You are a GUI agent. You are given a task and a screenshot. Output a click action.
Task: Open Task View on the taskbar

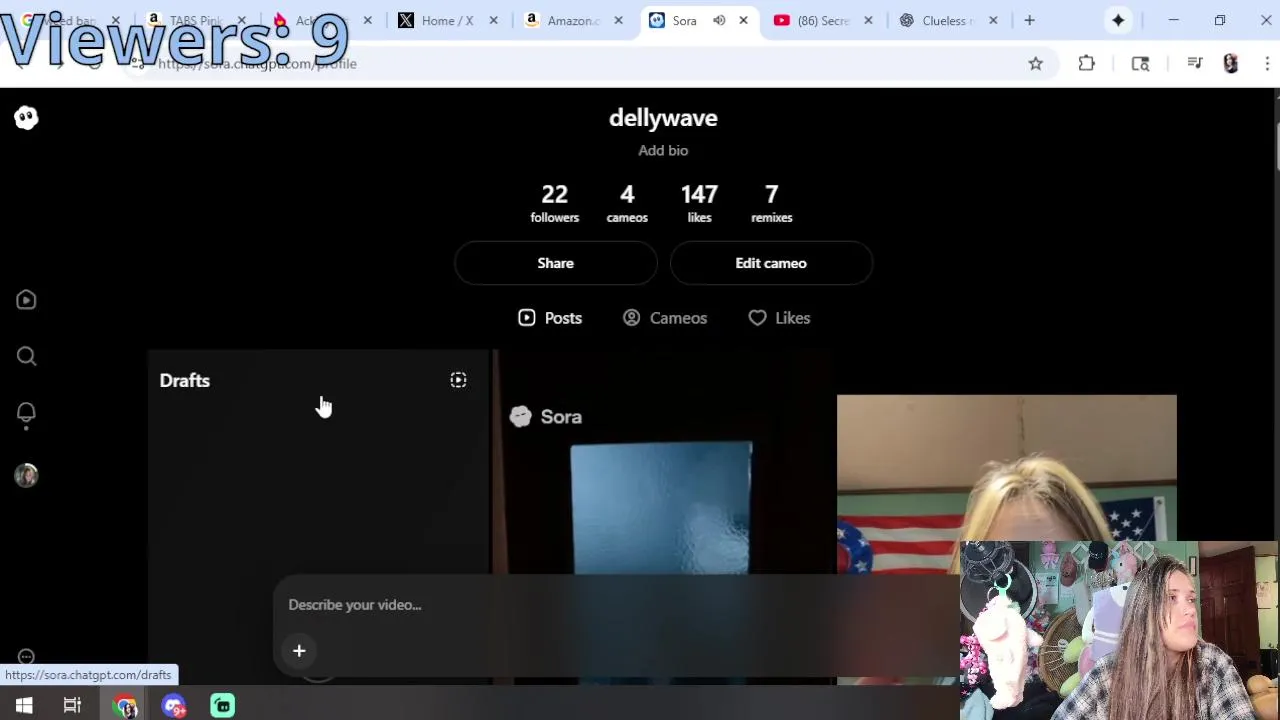[x=72, y=706]
